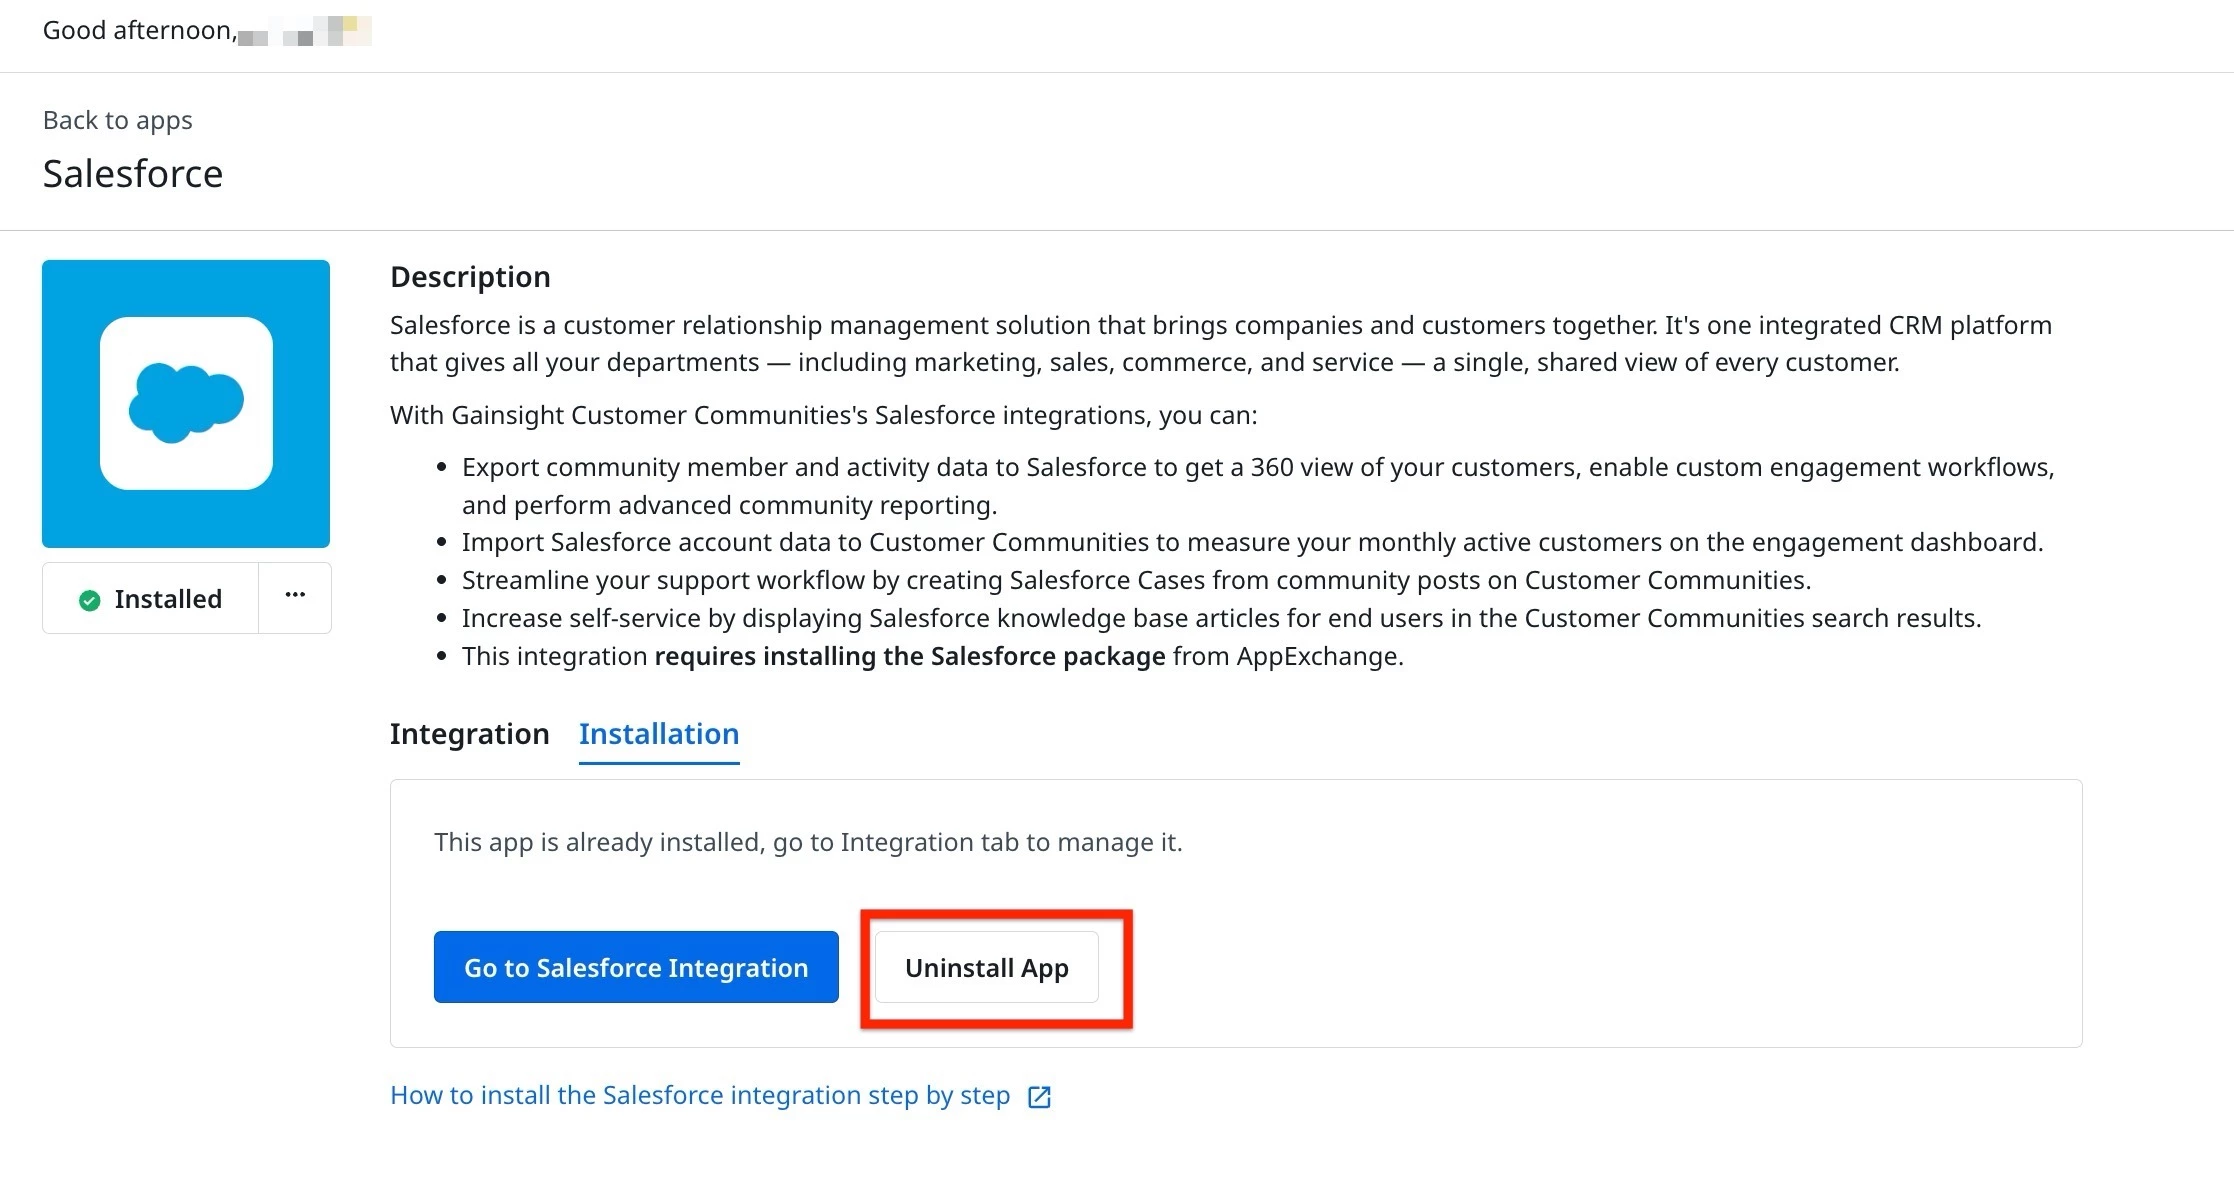Select the Installation tab
The height and width of the screenshot is (1194, 2234).
(x=658, y=734)
